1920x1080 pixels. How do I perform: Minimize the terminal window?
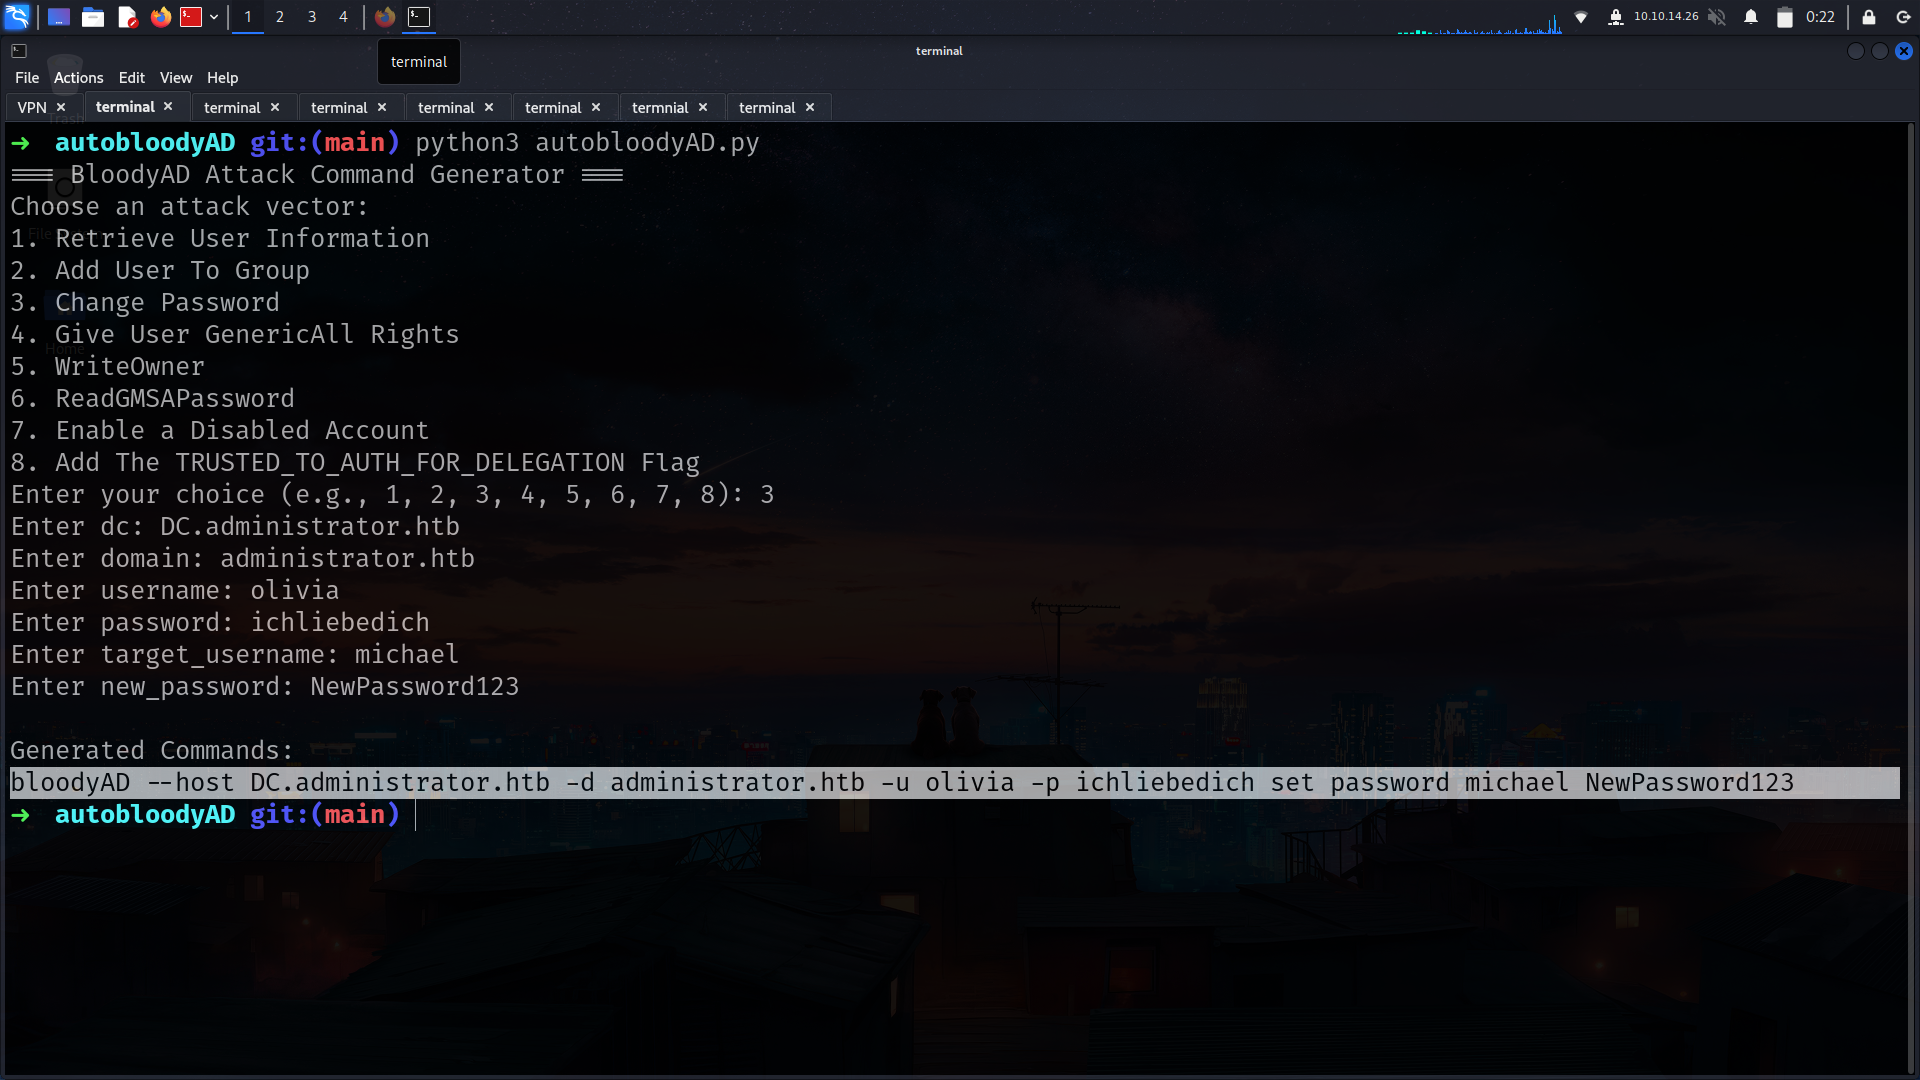pyautogui.click(x=1856, y=51)
